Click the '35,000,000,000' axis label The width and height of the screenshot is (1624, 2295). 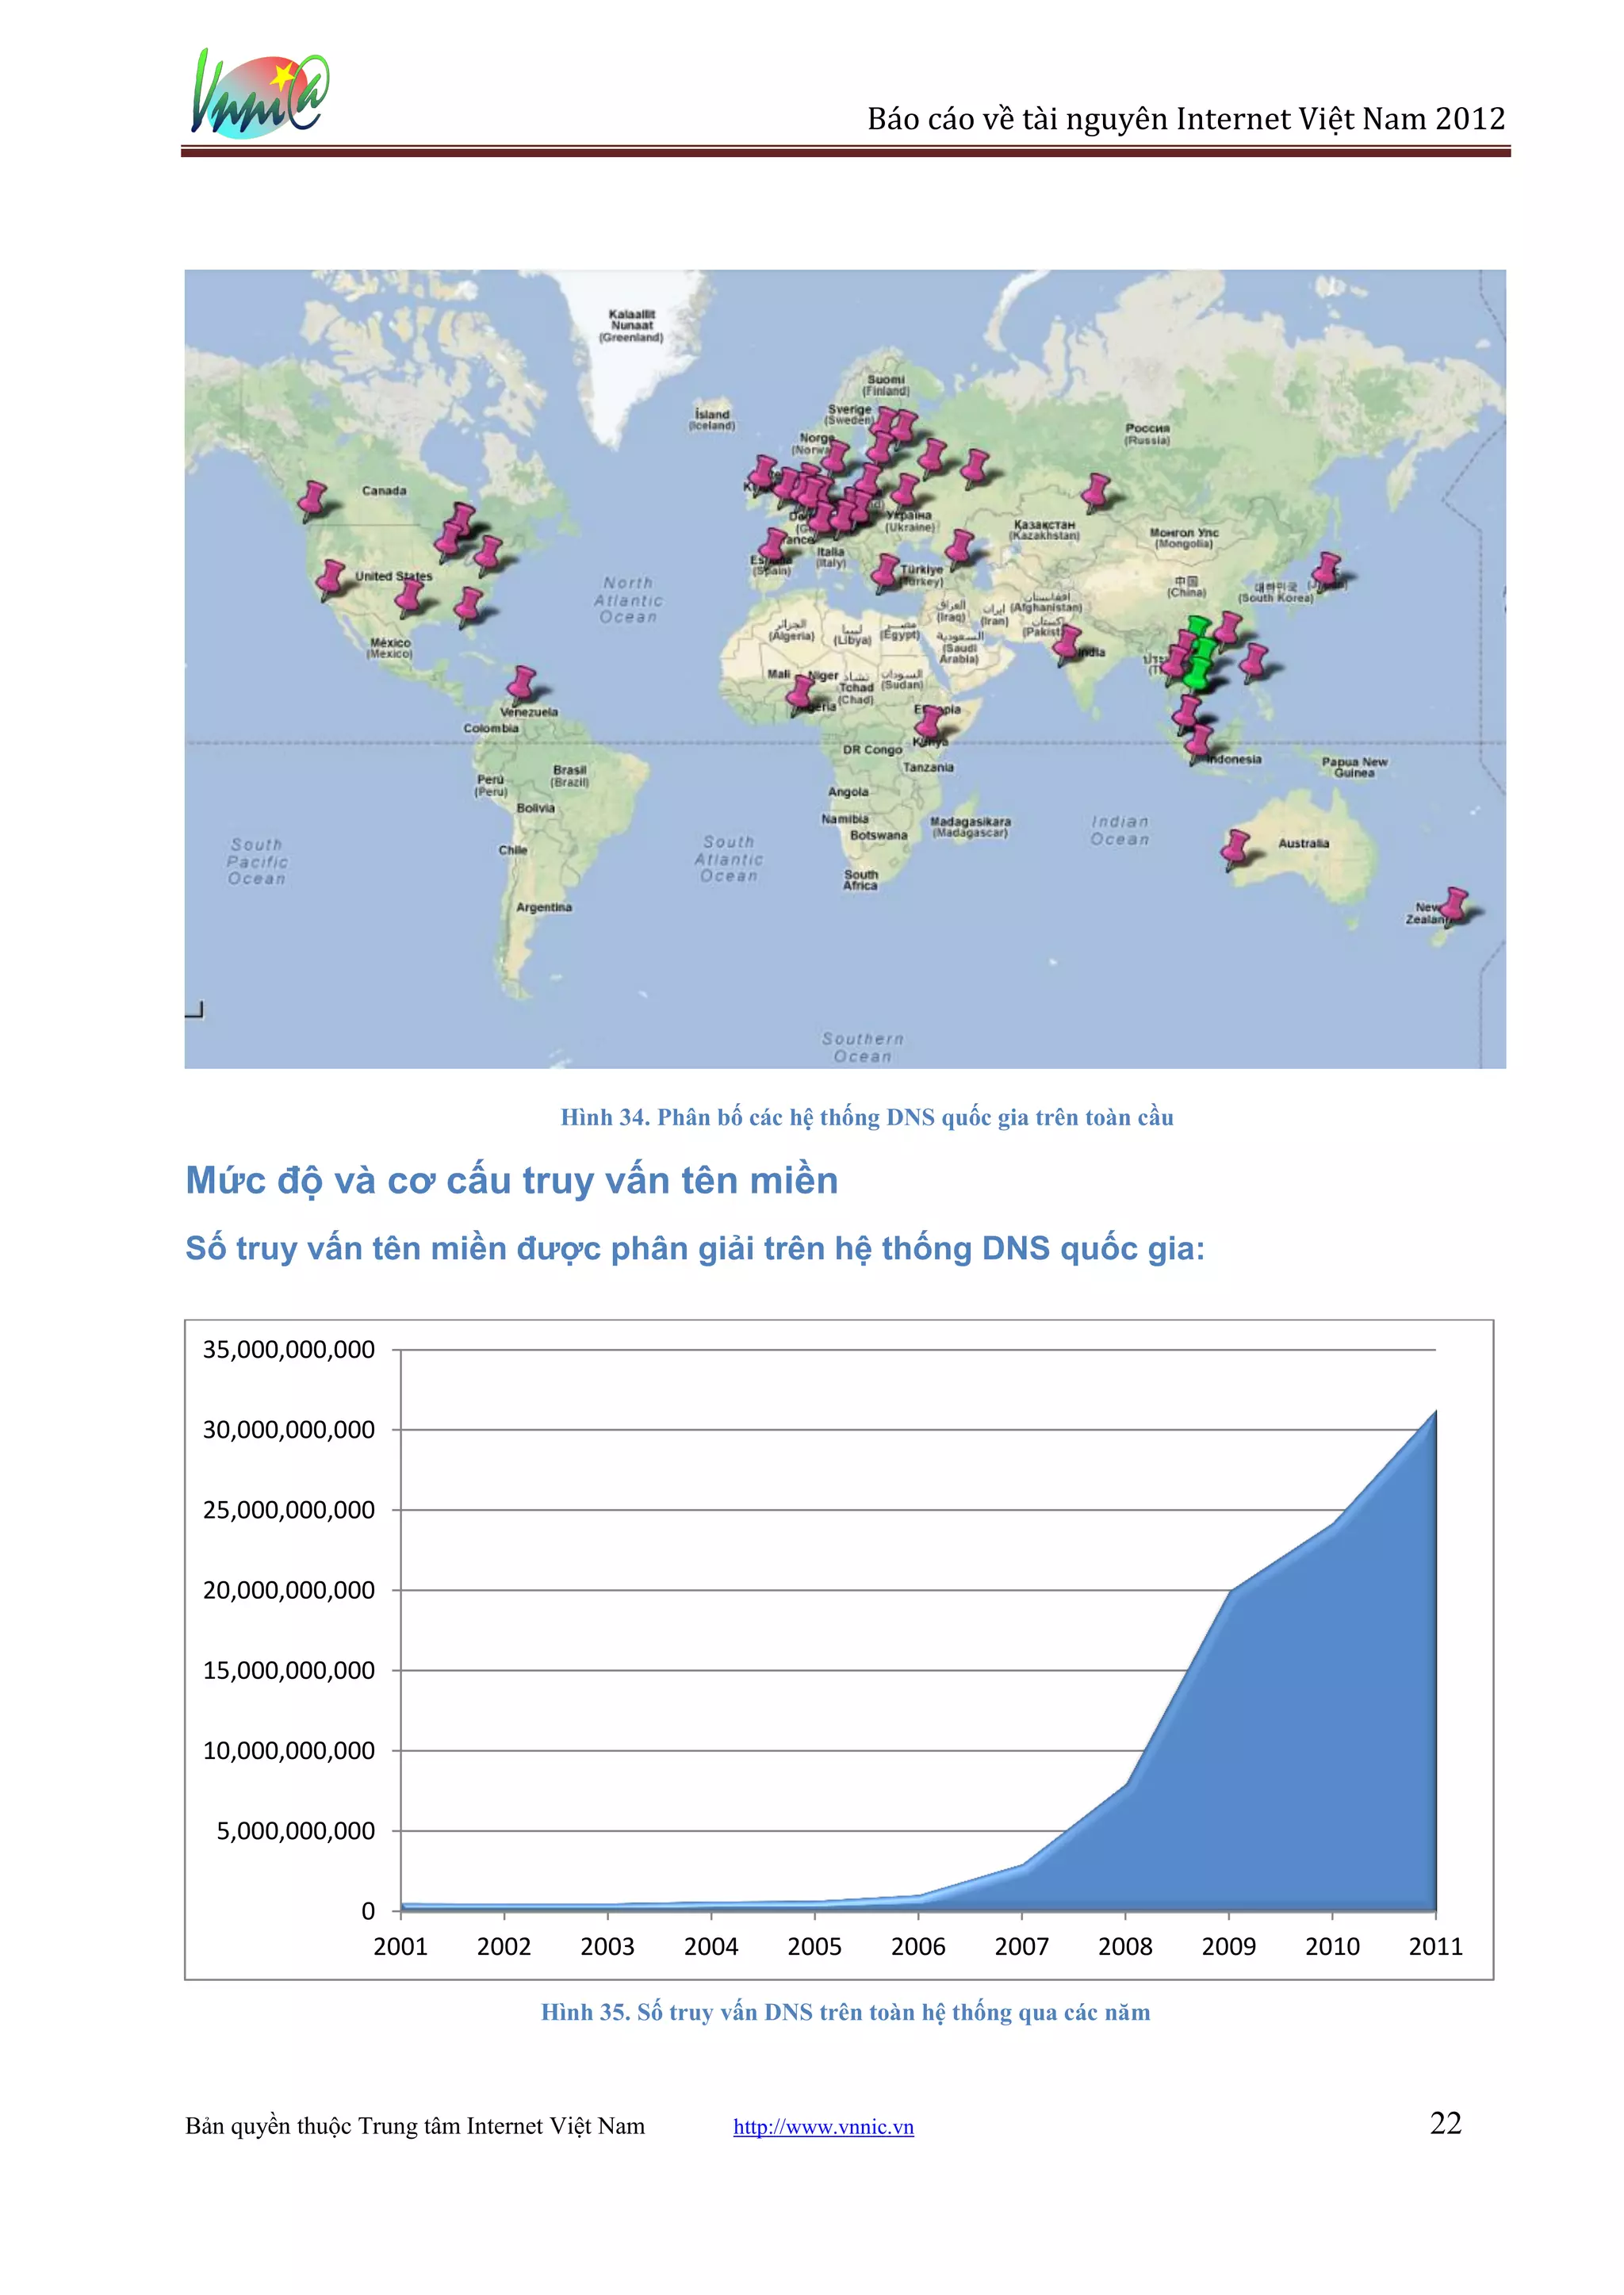[289, 1350]
